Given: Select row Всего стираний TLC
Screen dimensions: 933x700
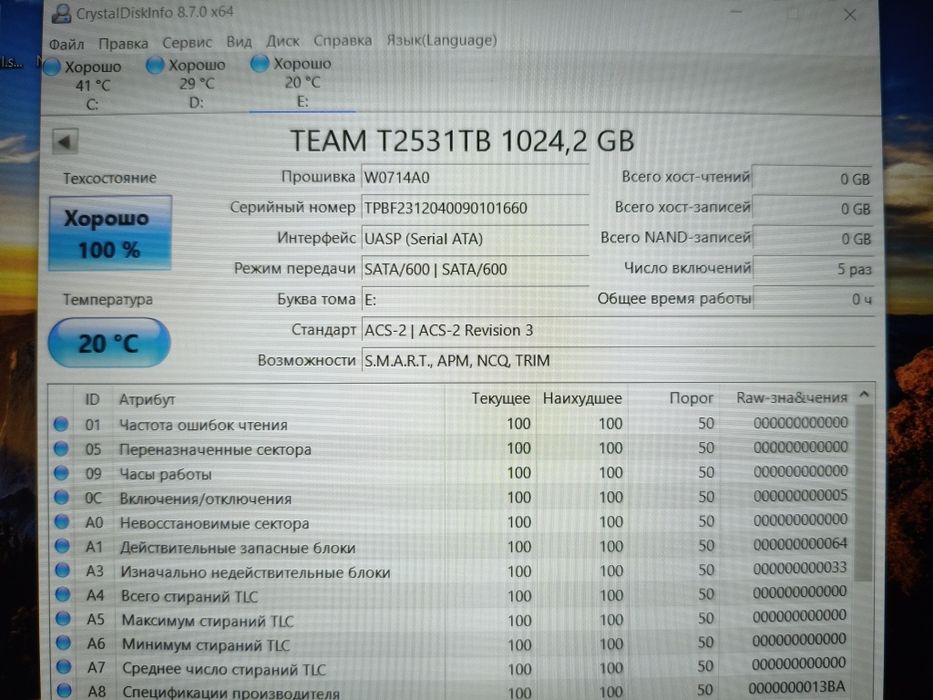Looking at the screenshot, I should 452,595.
